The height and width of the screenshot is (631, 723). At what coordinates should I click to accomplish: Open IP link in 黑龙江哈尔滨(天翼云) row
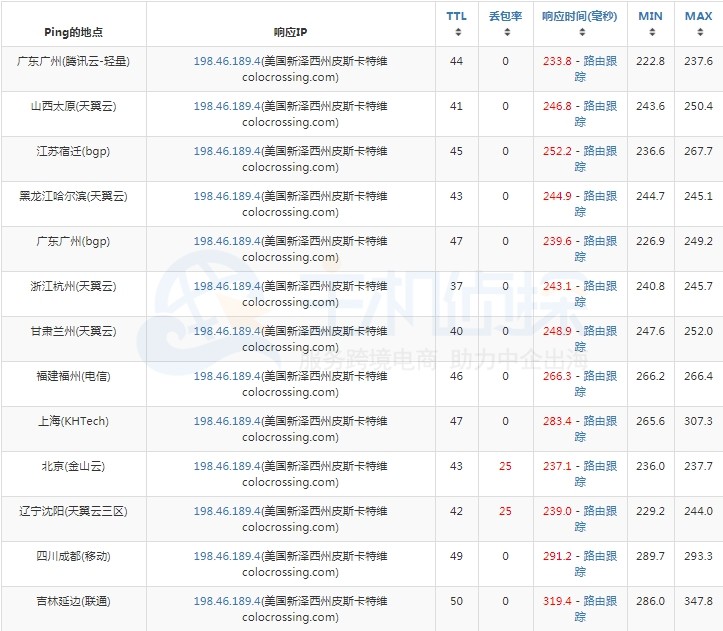point(227,196)
